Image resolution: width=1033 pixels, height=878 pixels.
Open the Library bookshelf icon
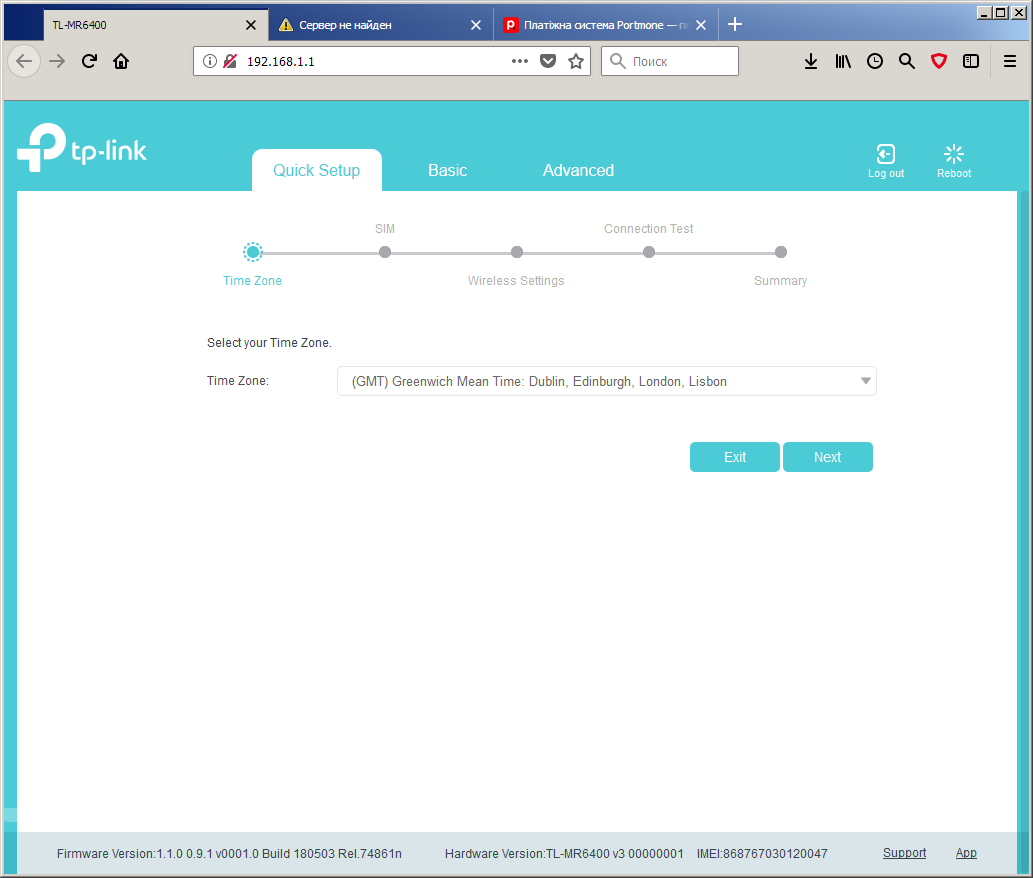(x=843, y=61)
